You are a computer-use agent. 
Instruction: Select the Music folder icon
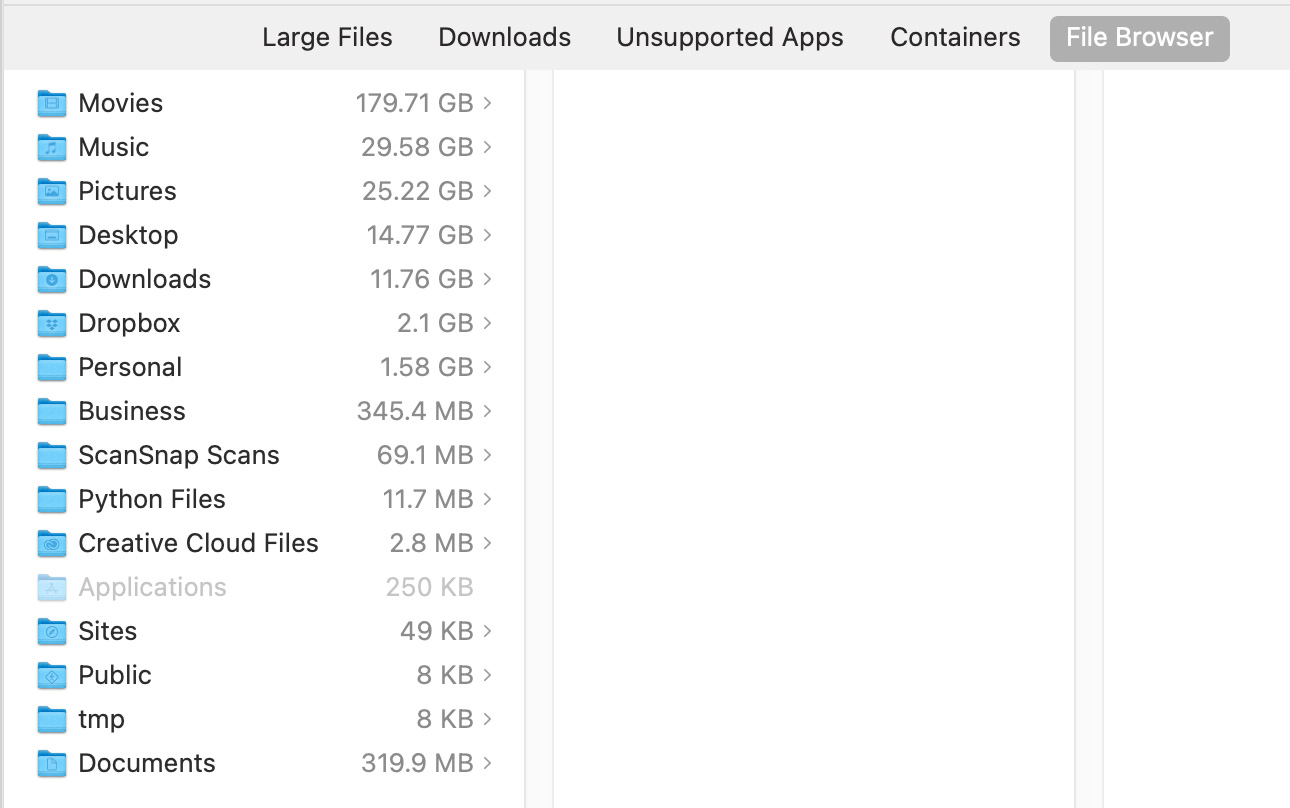point(52,147)
